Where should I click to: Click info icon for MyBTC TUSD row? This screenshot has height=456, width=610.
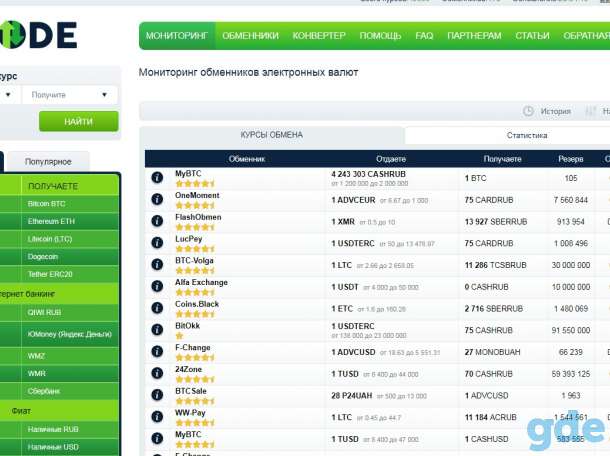click(157, 438)
